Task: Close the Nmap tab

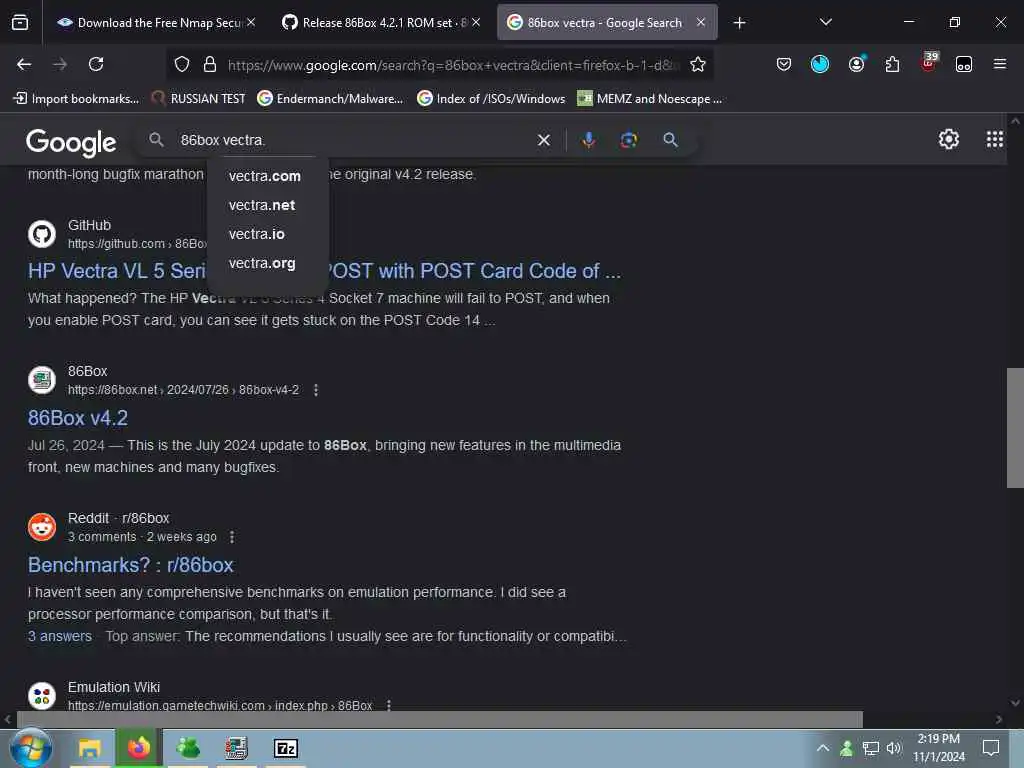Action: [x=251, y=22]
